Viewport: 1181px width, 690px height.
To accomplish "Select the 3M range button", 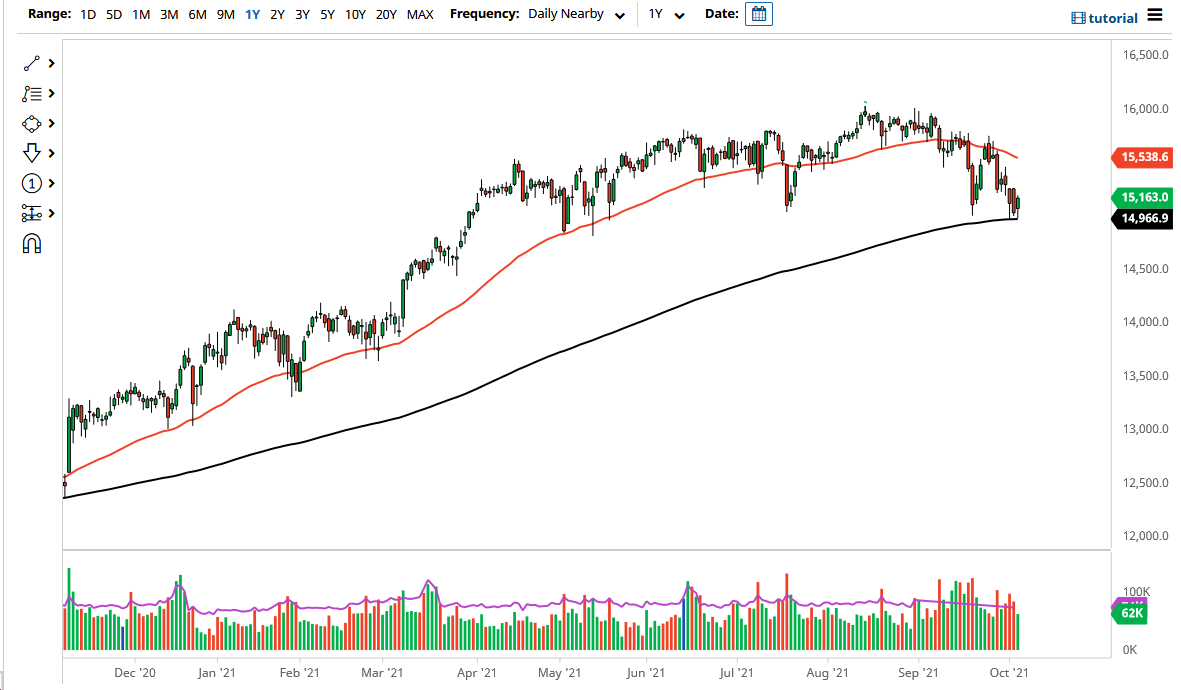I will click(167, 15).
